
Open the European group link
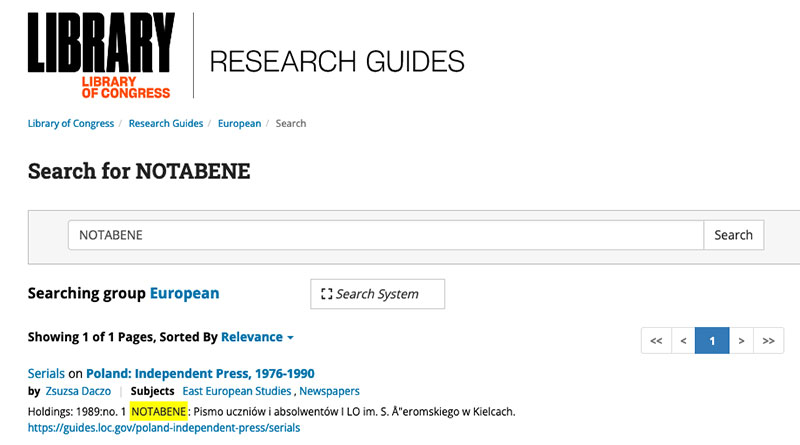click(x=184, y=294)
